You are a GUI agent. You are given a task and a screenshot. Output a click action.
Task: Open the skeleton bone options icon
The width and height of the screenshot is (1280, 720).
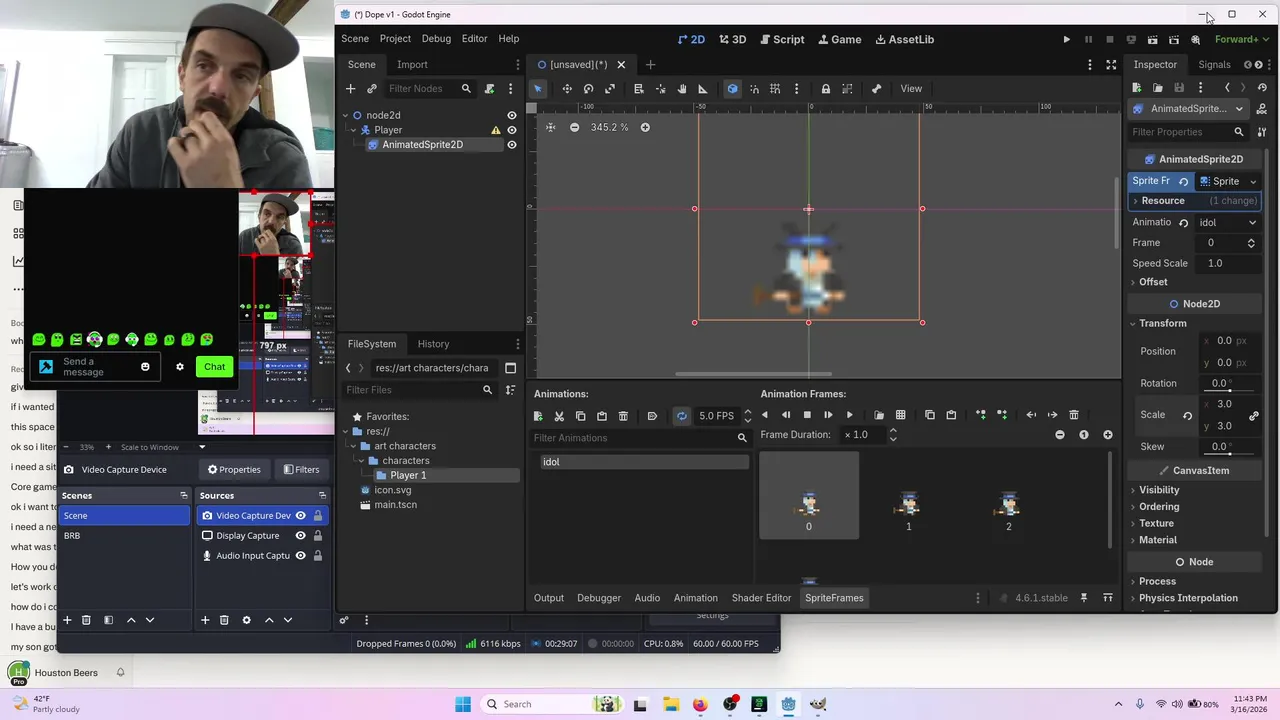tap(876, 89)
